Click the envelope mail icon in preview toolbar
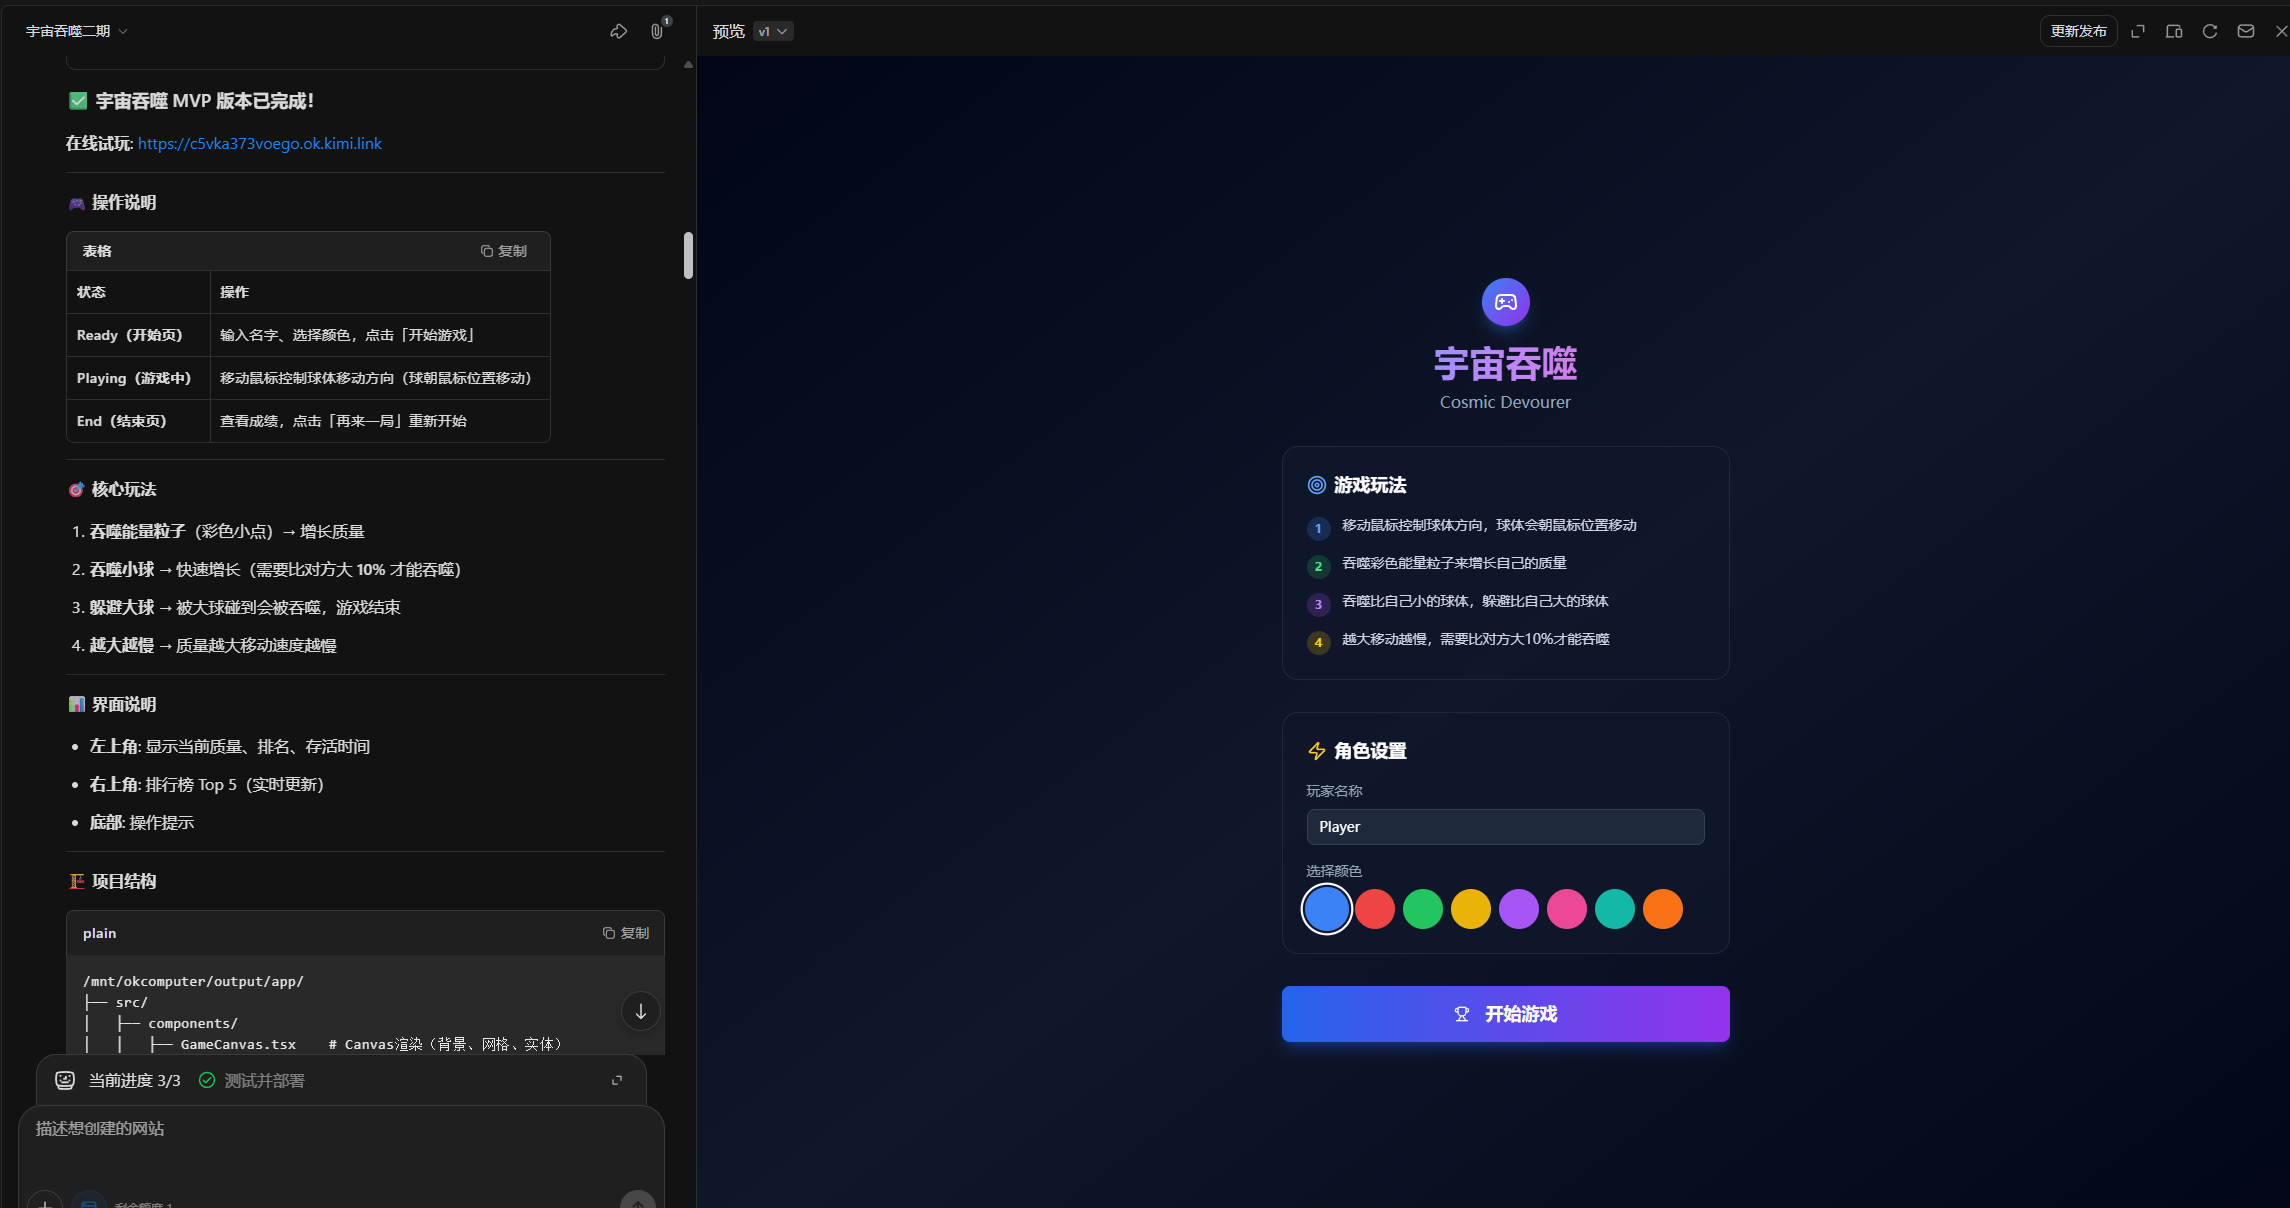 click(x=2246, y=31)
